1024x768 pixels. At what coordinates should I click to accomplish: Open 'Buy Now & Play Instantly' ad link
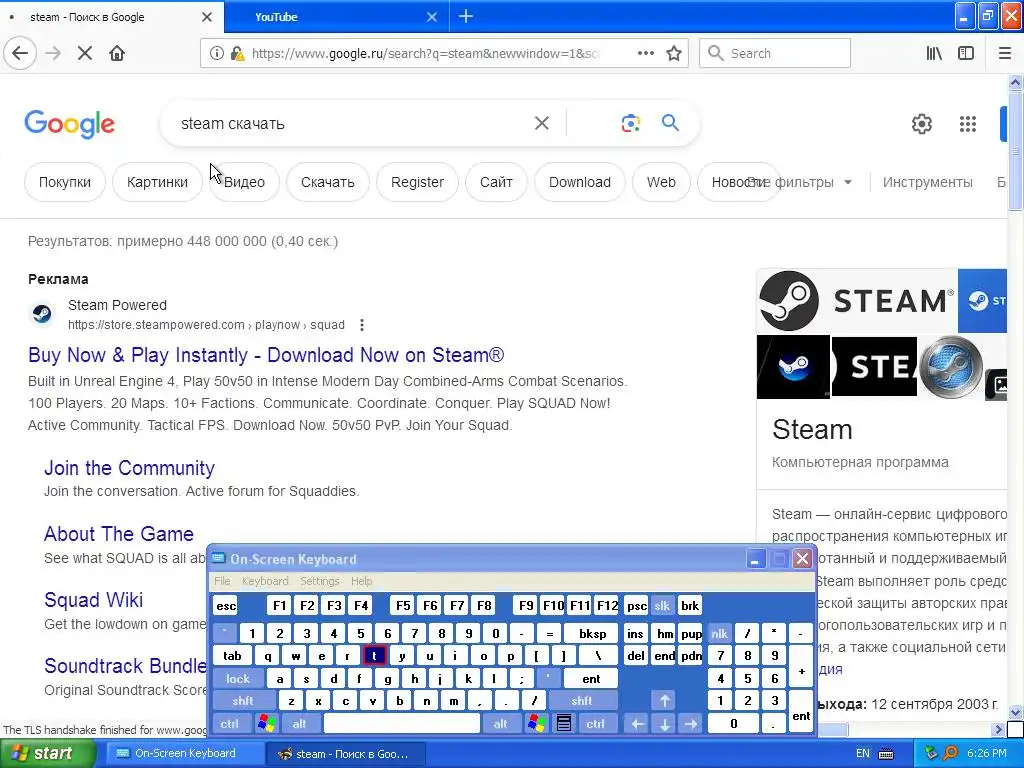click(x=266, y=355)
